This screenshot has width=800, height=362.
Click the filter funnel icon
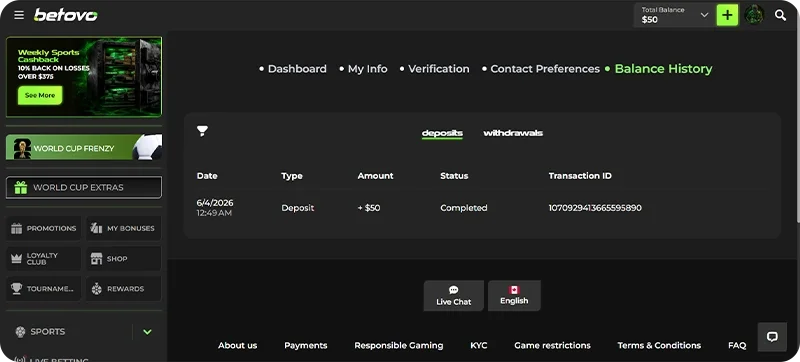pyautogui.click(x=203, y=131)
